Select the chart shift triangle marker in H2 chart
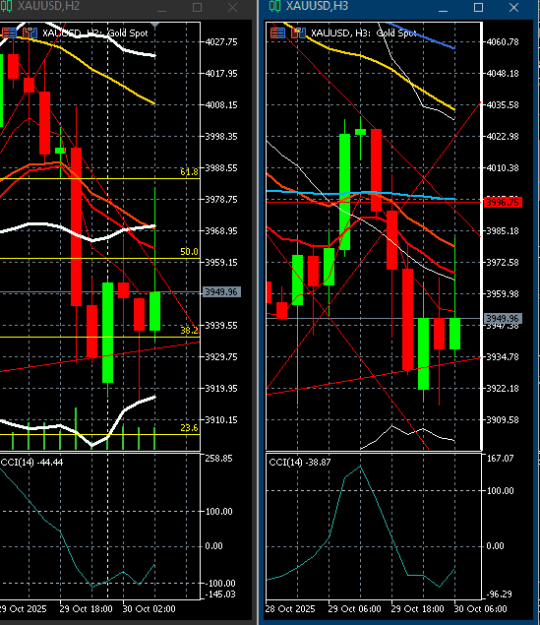The width and height of the screenshot is (540, 625). click(x=155, y=25)
